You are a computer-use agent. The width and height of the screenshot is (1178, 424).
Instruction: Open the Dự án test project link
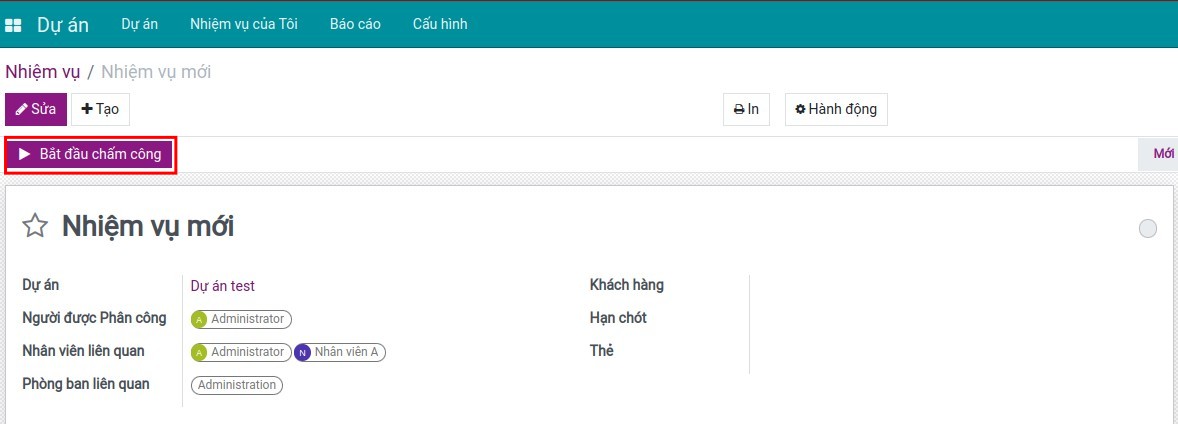222,286
